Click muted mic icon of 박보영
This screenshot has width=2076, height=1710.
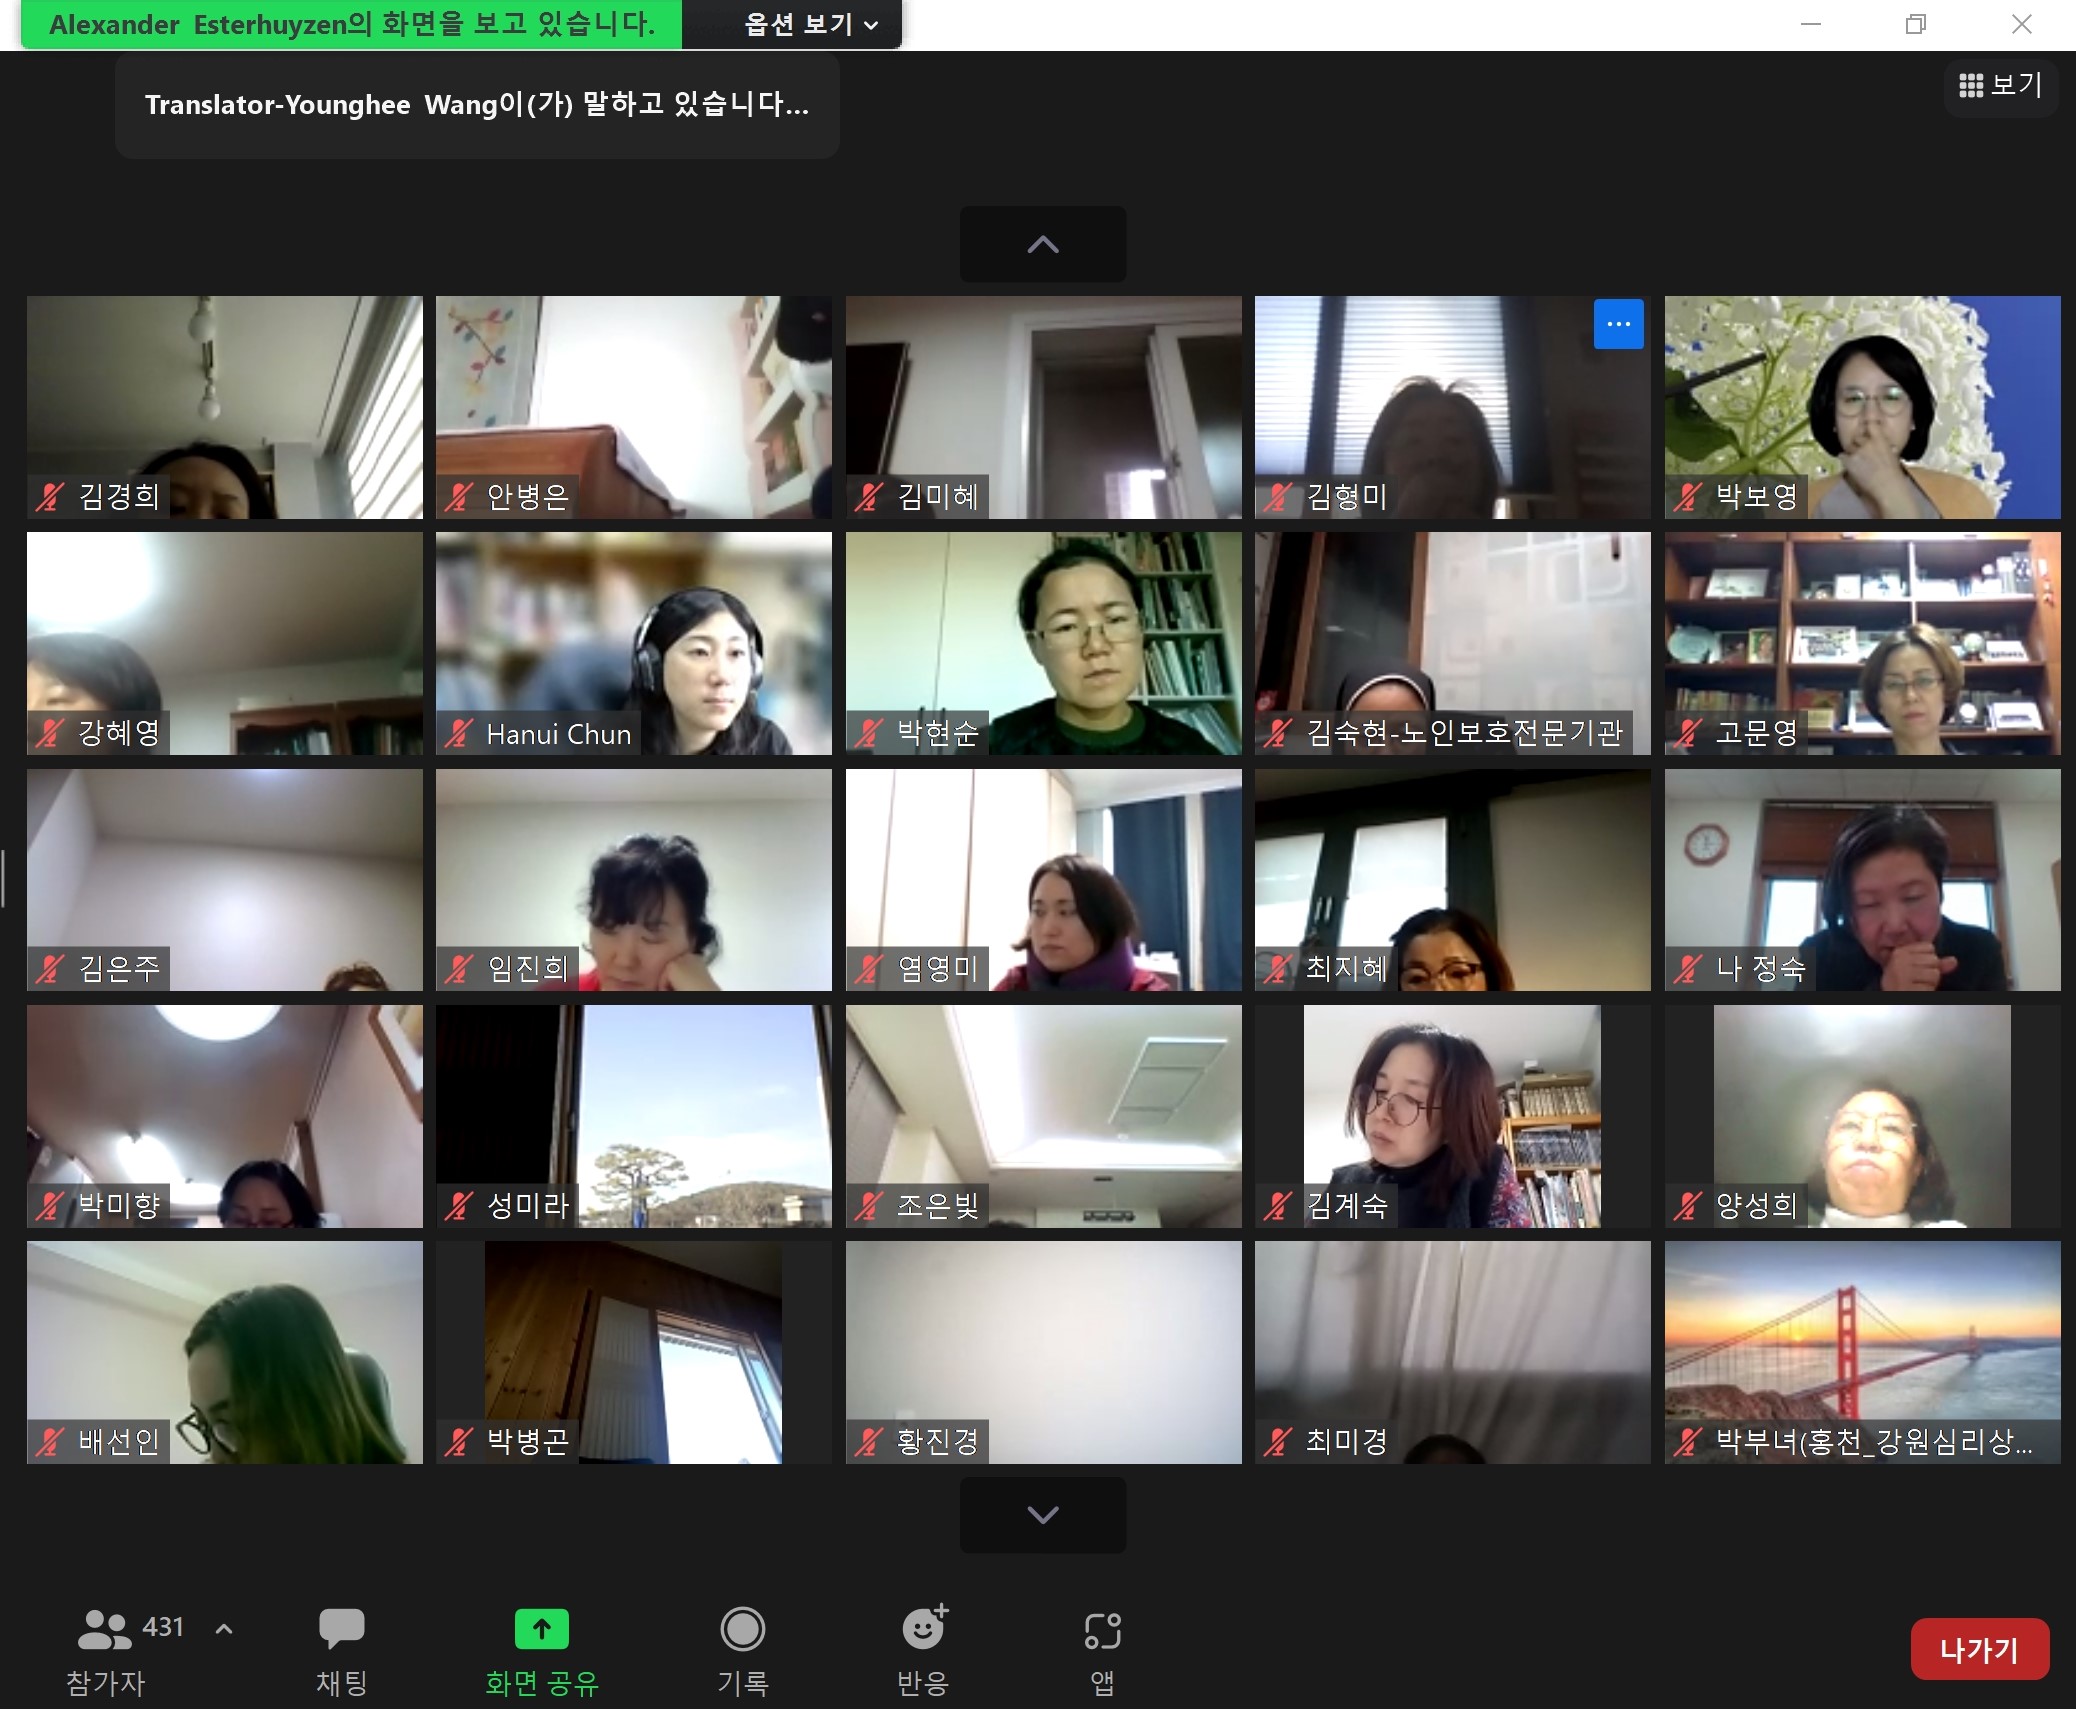pyautogui.click(x=1688, y=497)
